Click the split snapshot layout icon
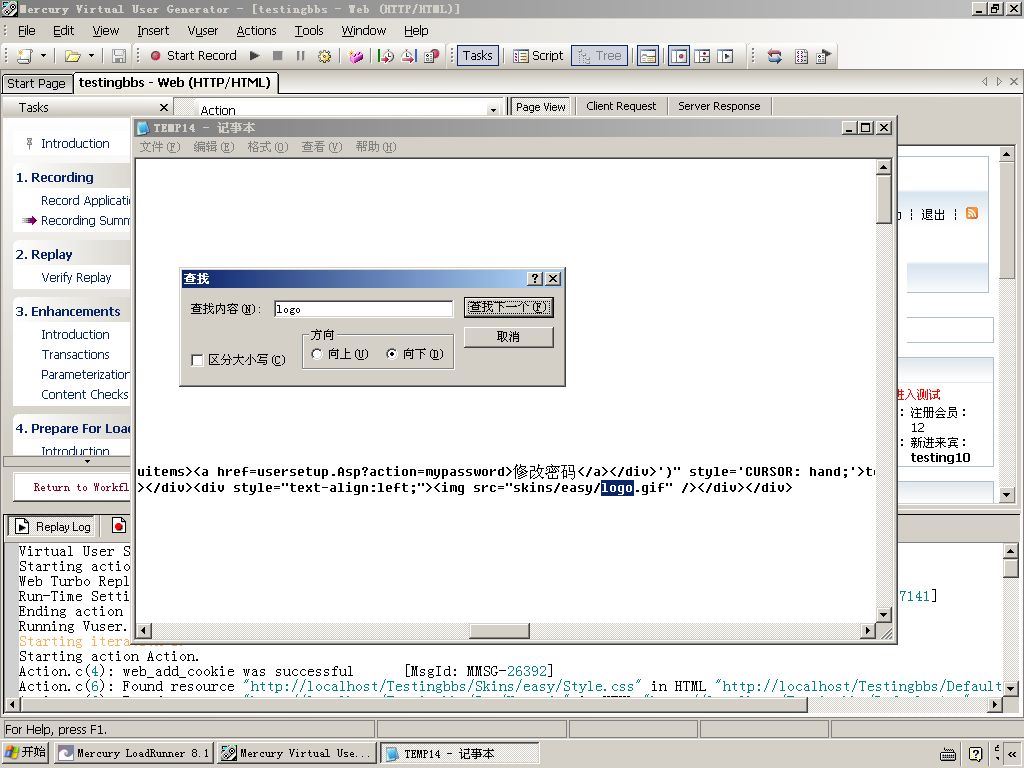The height and width of the screenshot is (768, 1024). [x=703, y=56]
